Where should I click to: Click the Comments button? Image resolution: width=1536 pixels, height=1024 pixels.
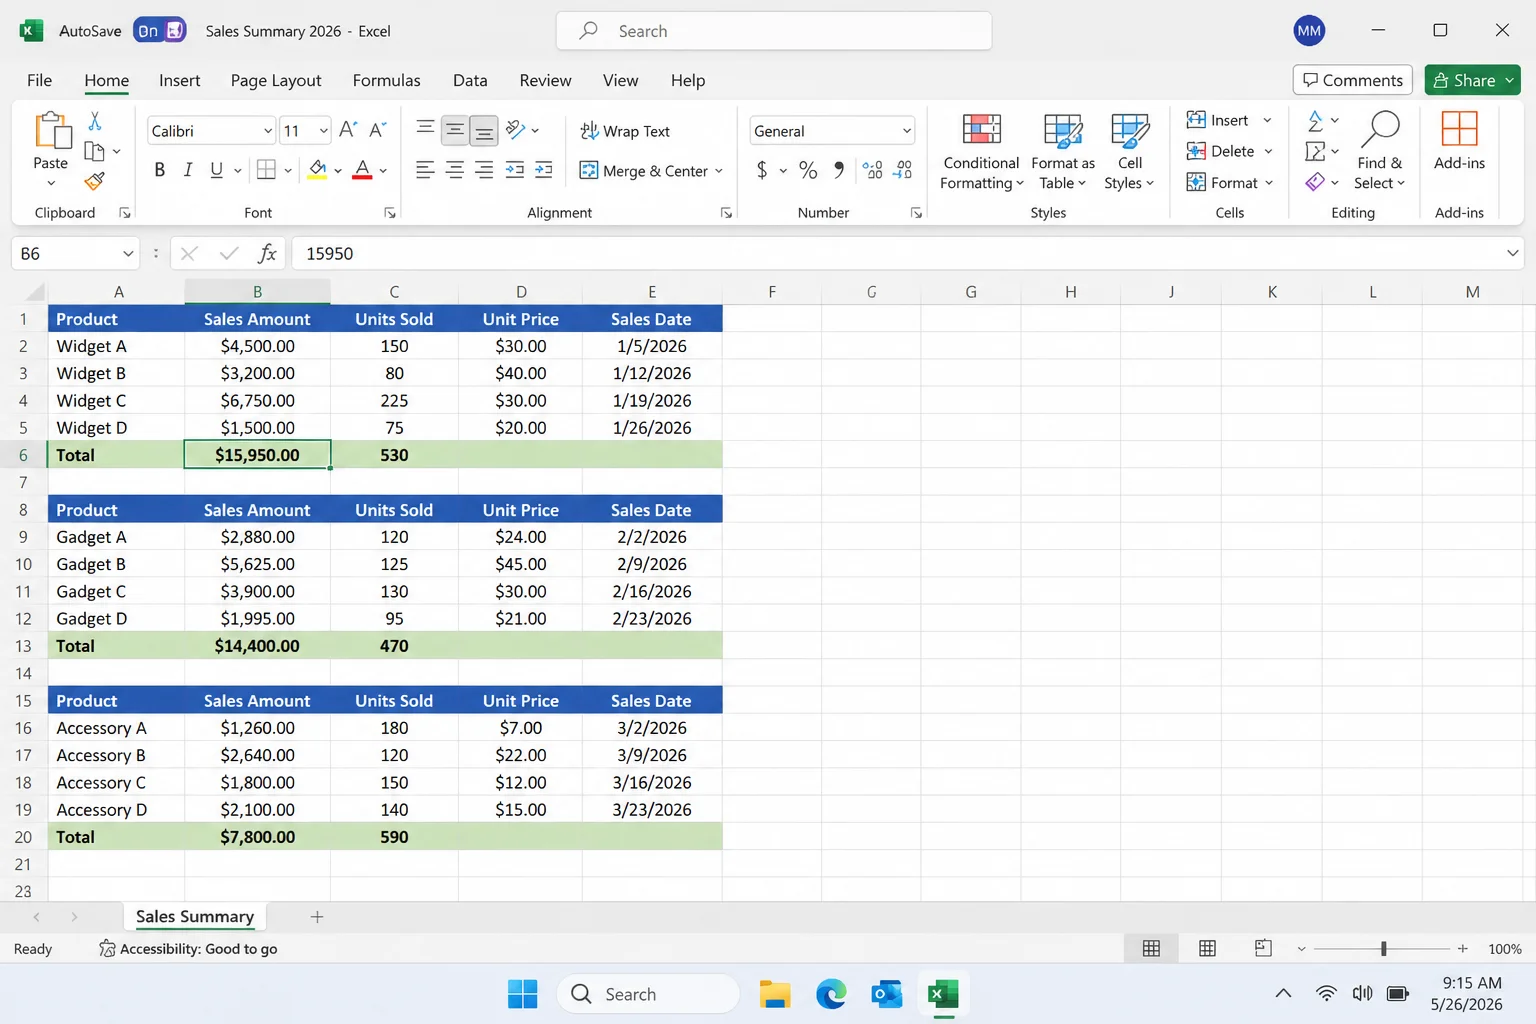click(1352, 80)
